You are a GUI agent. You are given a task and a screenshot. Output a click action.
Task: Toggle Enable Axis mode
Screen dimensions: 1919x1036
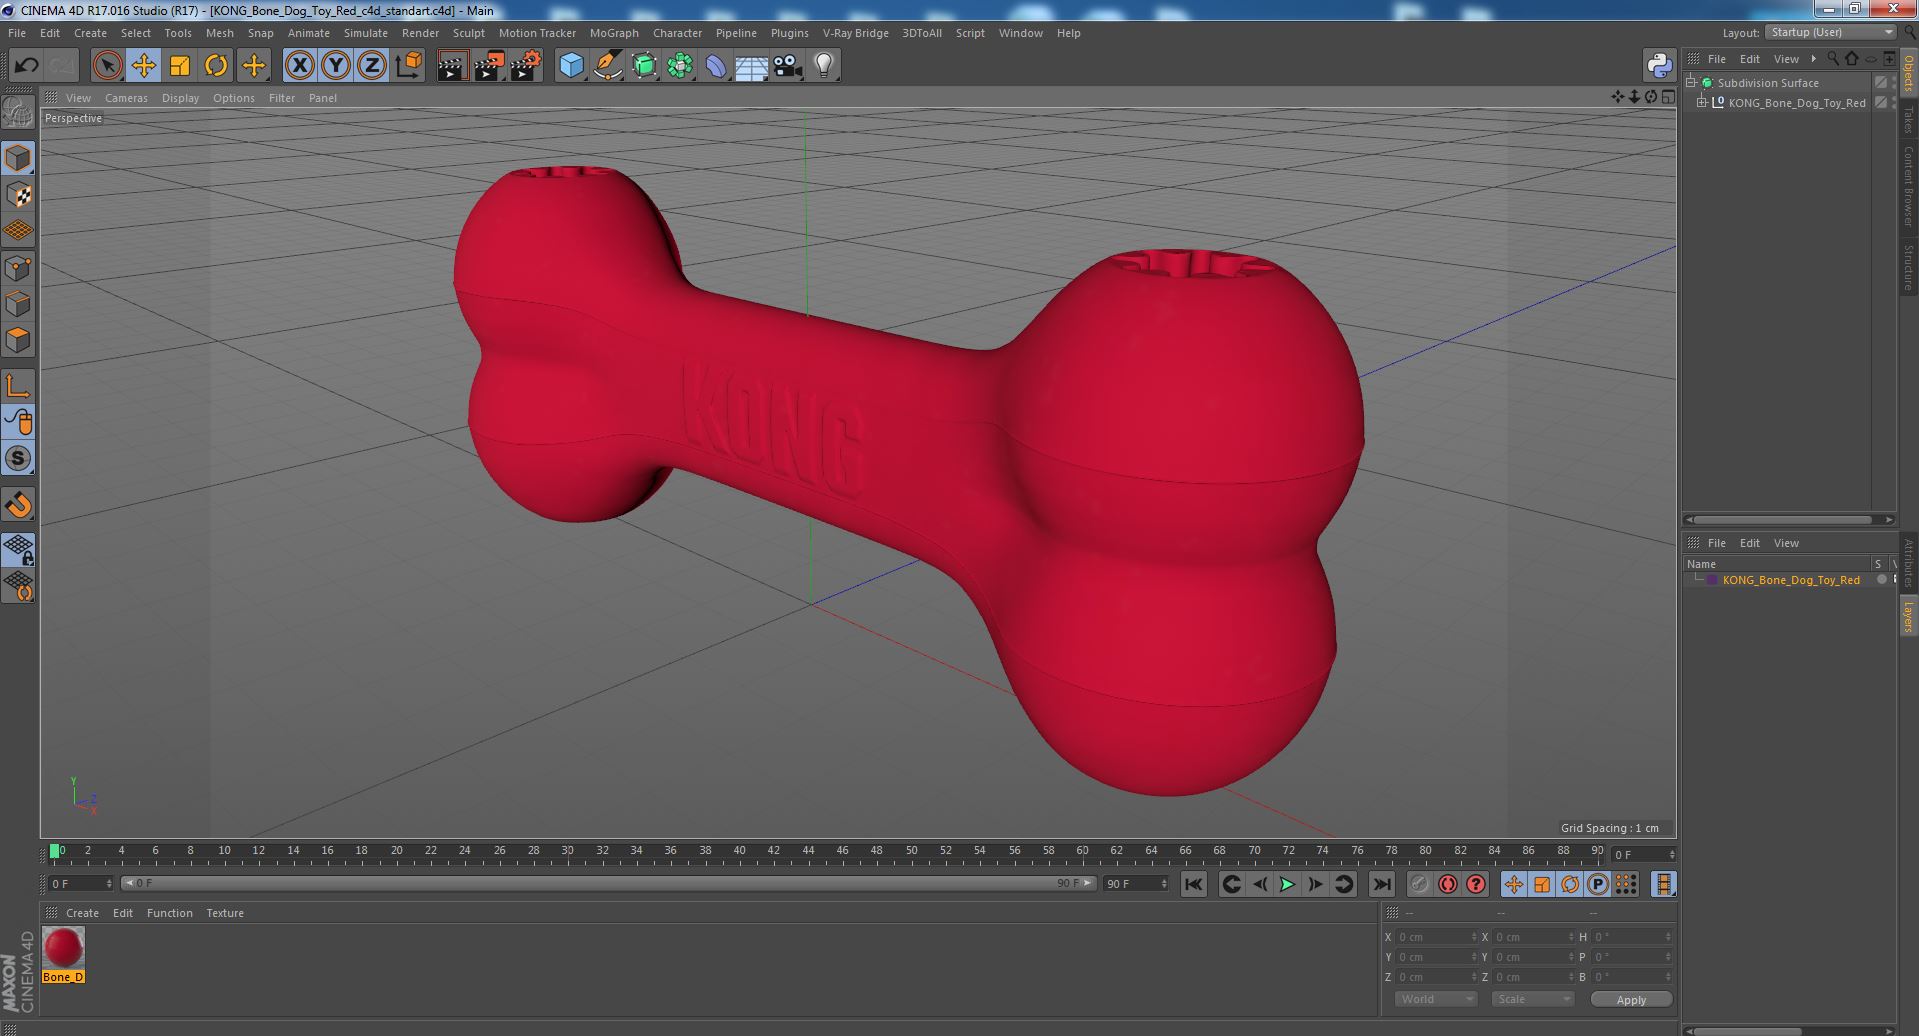tap(18, 386)
